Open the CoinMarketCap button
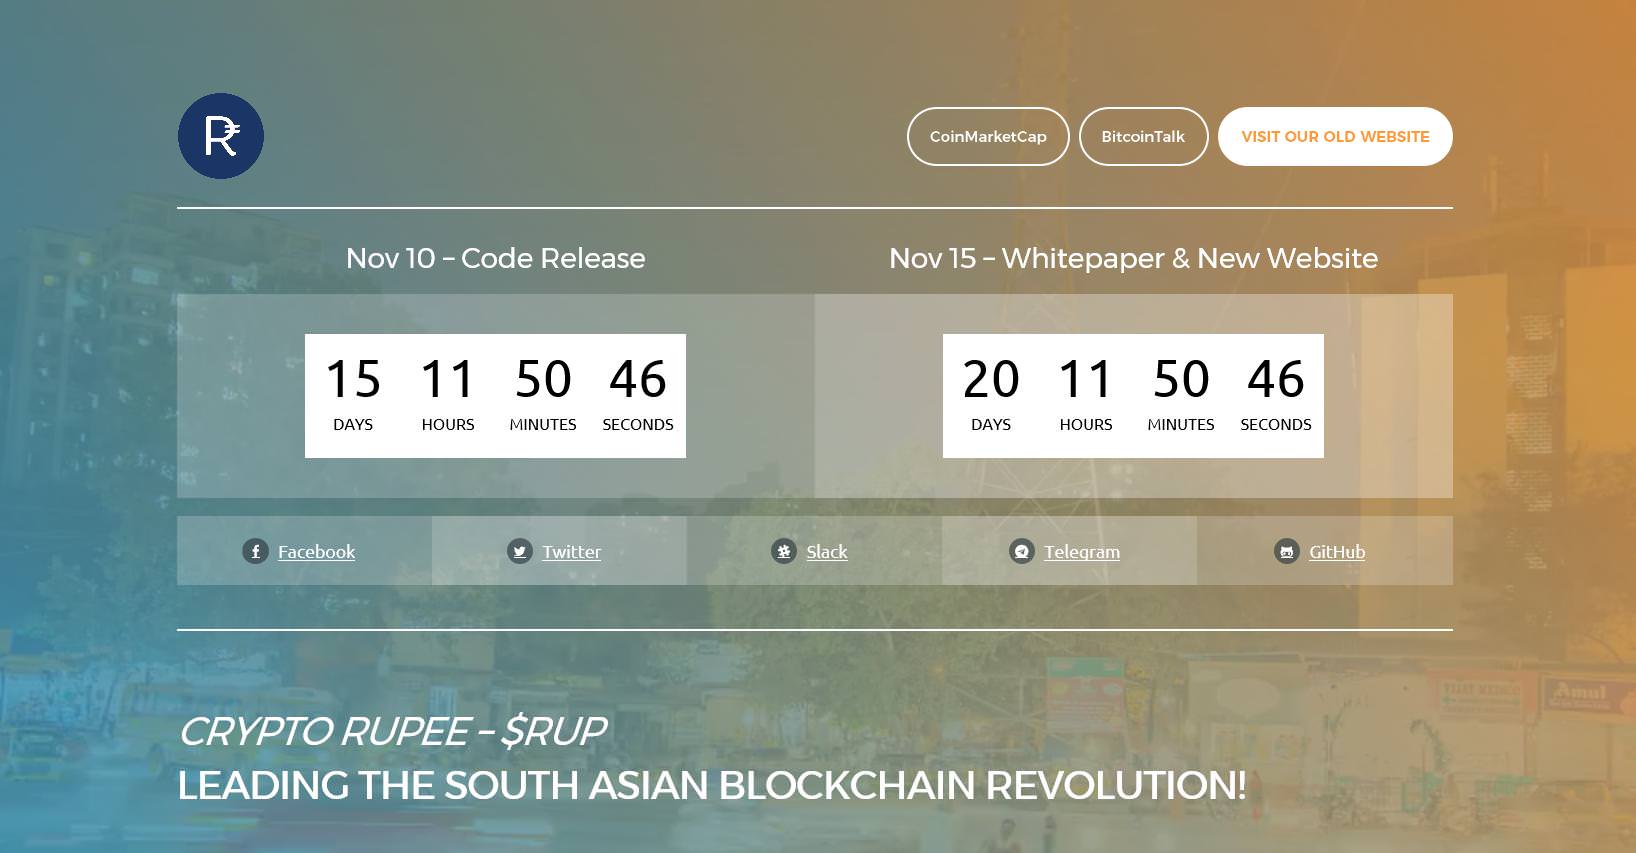The image size is (1636, 853). coord(988,136)
